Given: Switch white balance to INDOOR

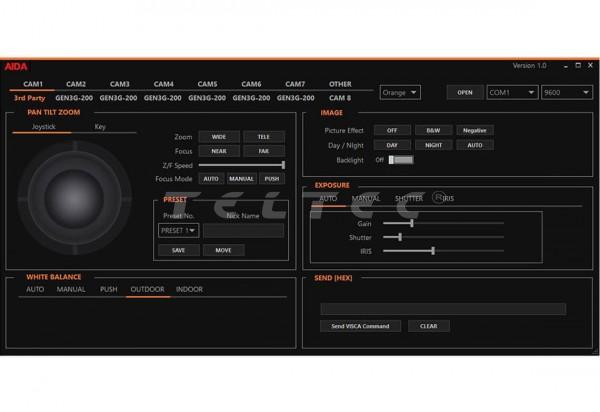Looking at the screenshot, I should [x=189, y=289].
